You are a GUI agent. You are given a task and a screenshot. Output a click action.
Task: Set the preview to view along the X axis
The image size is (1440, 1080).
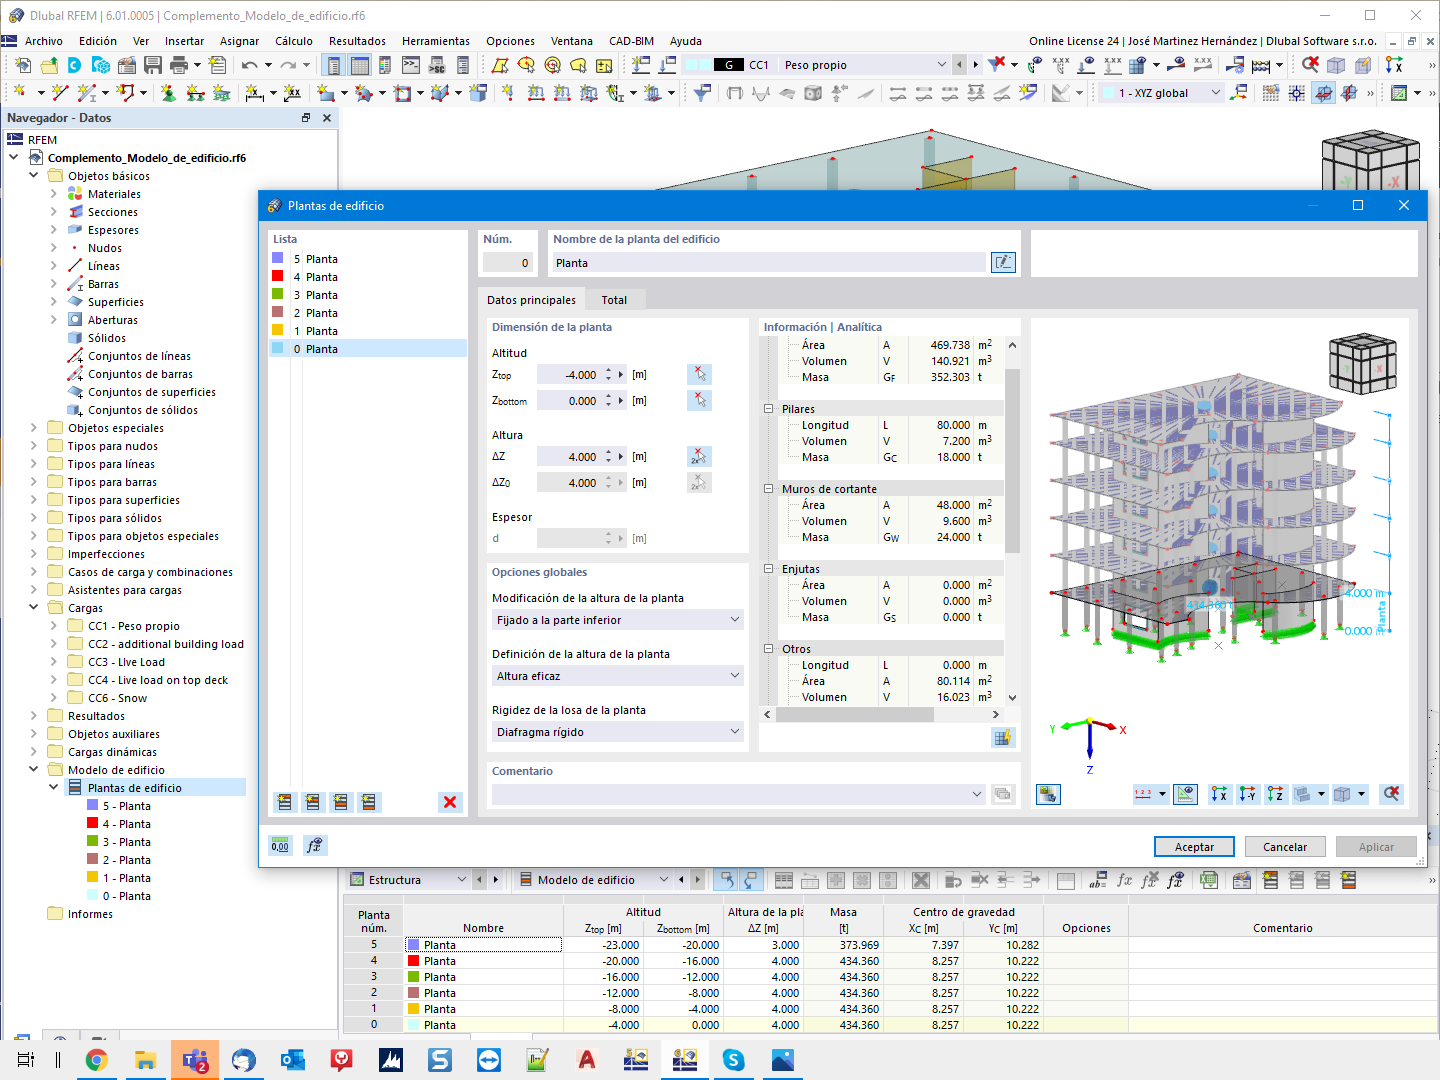1219,794
